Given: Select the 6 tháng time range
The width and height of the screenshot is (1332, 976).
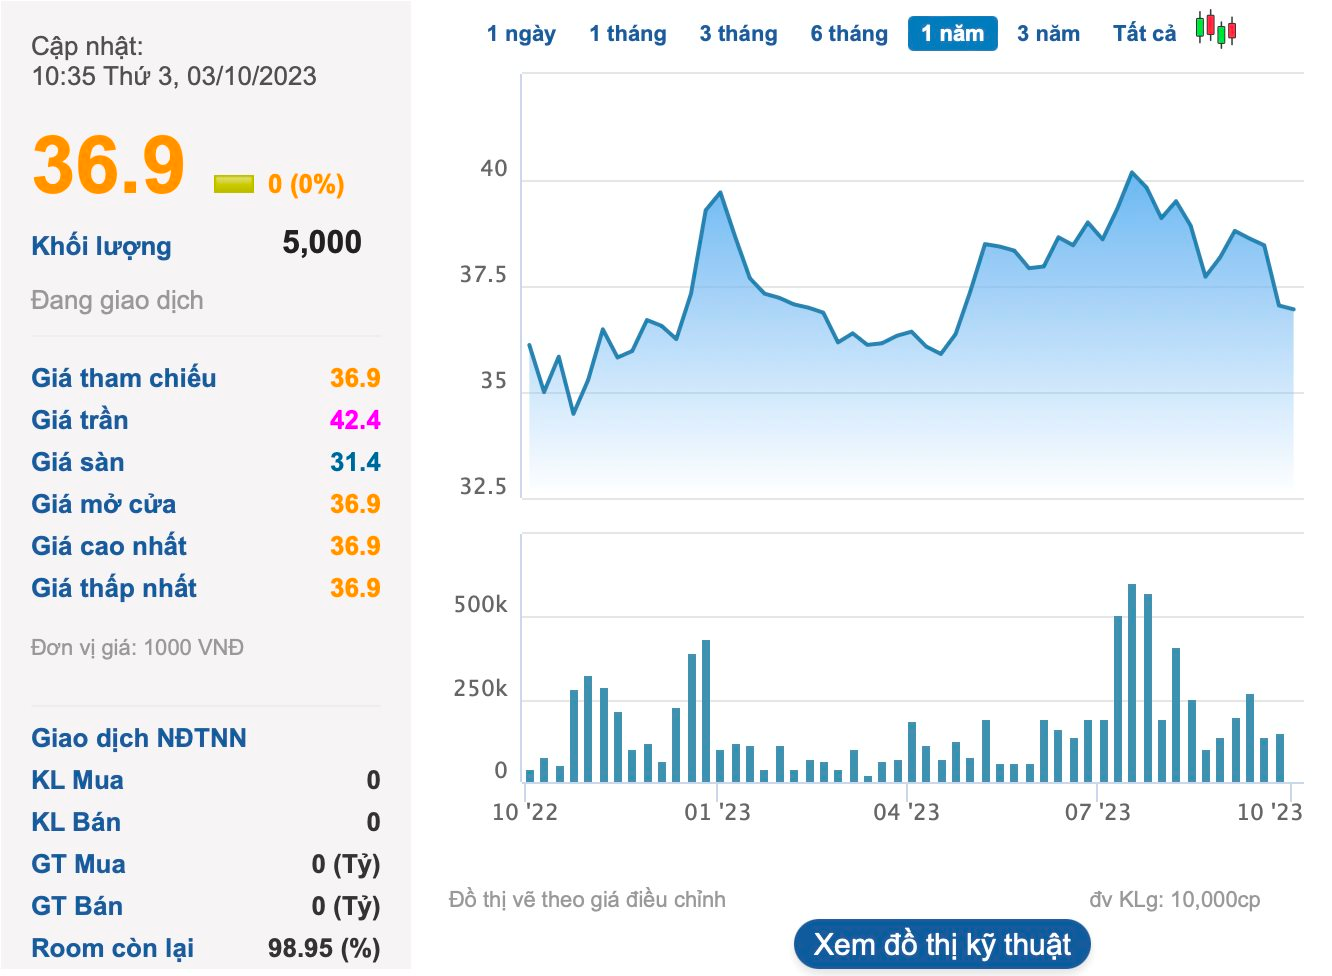Looking at the screenshot, I should coord(849,34).
